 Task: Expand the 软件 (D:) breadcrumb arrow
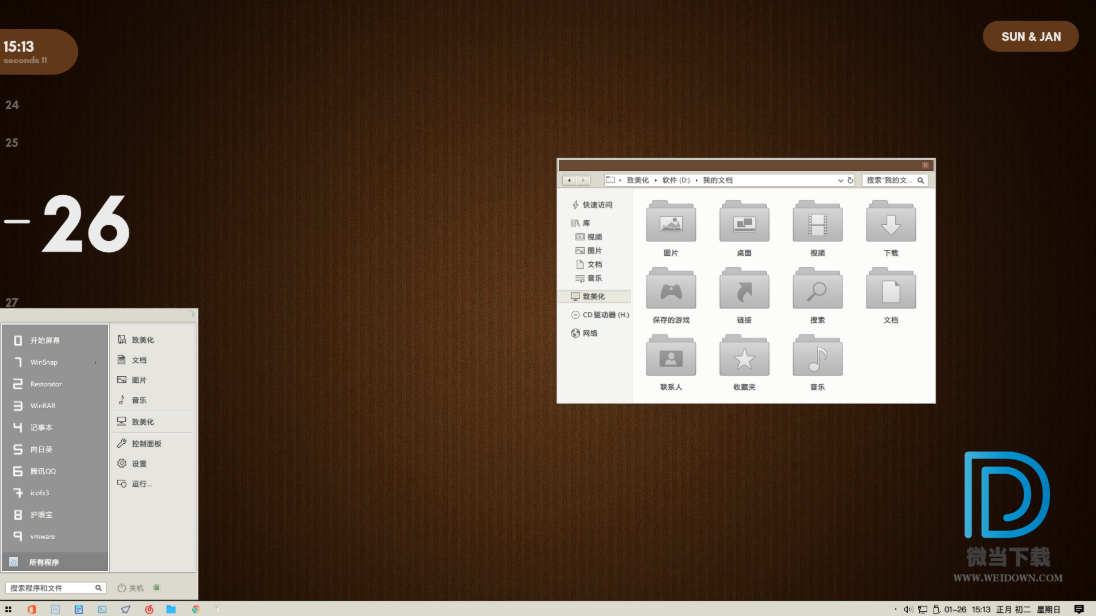(x=696, y=180)
